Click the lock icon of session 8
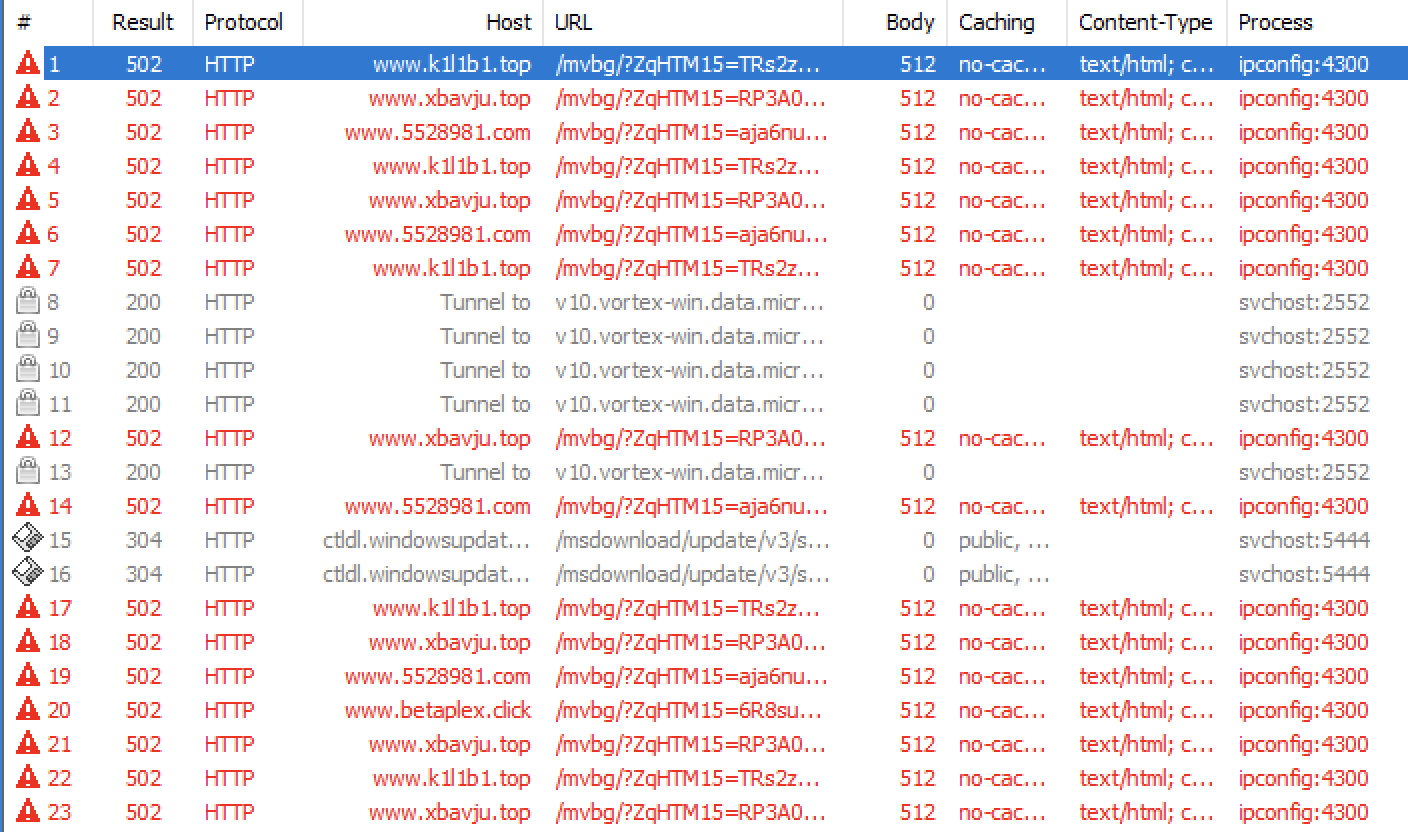This screenshot has height=832, width=1408. coord(28,301)
